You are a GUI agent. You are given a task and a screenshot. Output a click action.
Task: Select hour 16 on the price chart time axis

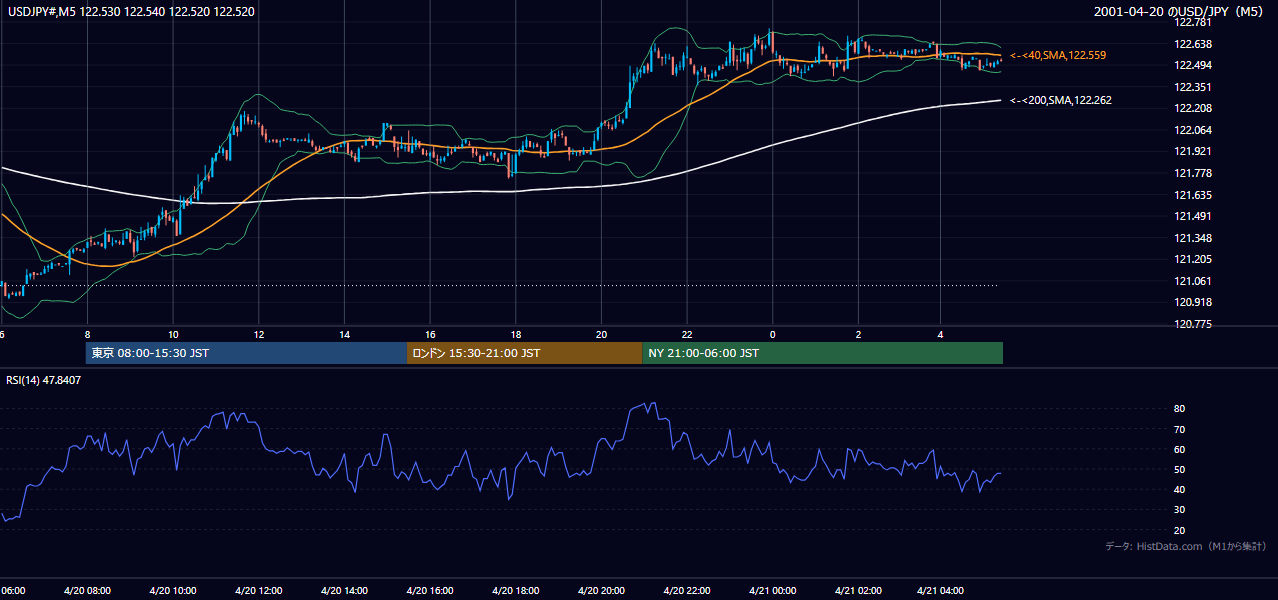pos(430,334)
